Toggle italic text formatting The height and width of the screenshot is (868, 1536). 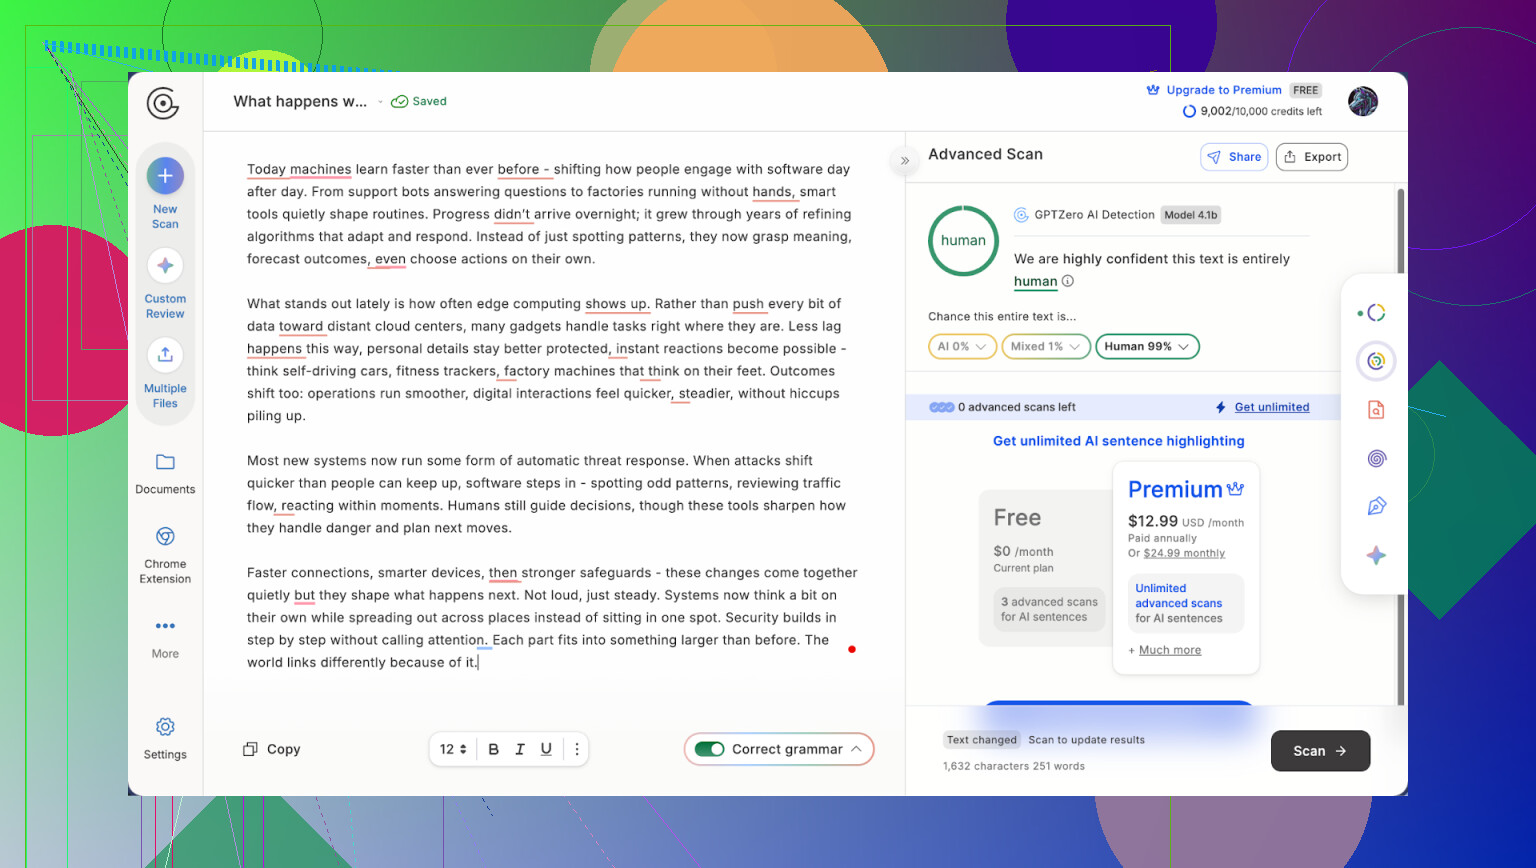[x=520, y=749]
